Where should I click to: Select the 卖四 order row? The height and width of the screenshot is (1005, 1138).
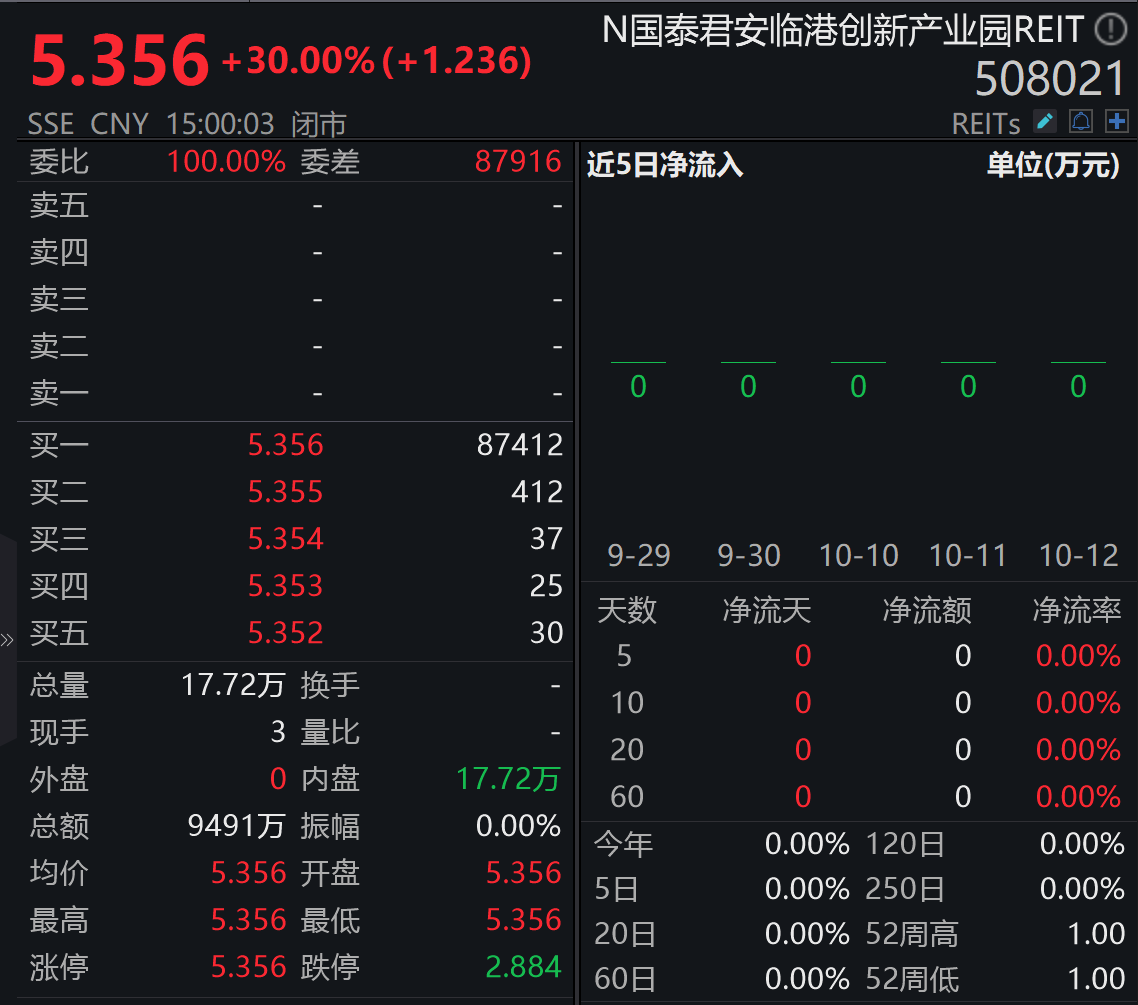(295, 253)
